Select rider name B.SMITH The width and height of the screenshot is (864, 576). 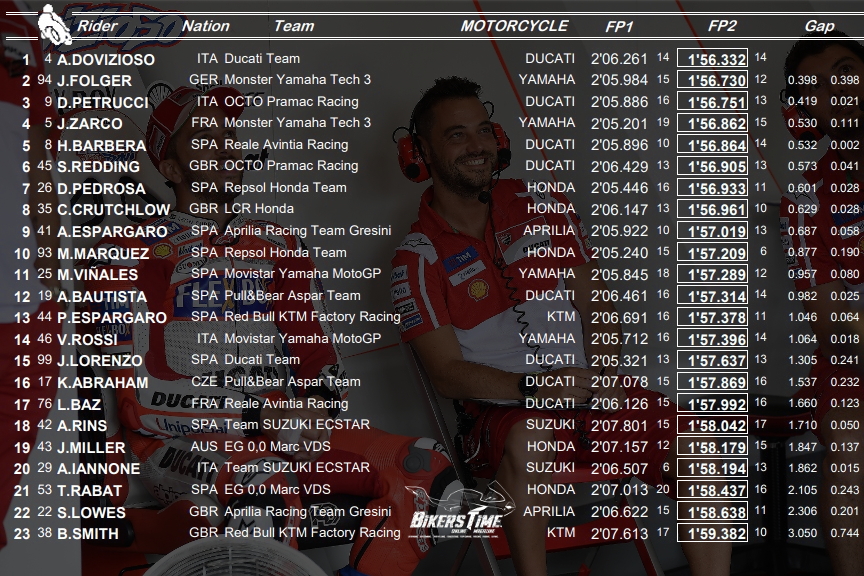[x=88, y=534]
